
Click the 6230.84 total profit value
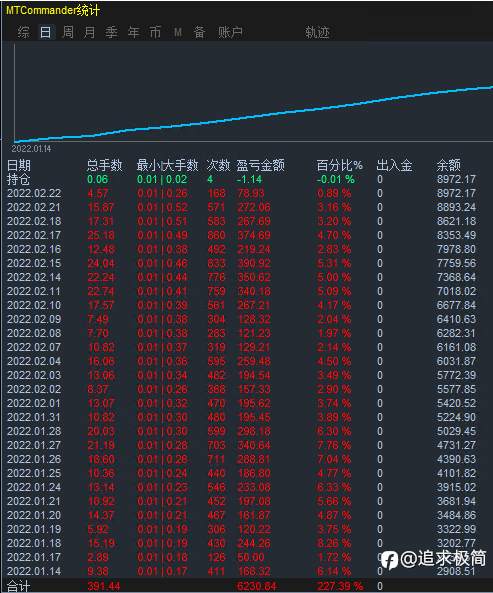(x=257, y=587)
